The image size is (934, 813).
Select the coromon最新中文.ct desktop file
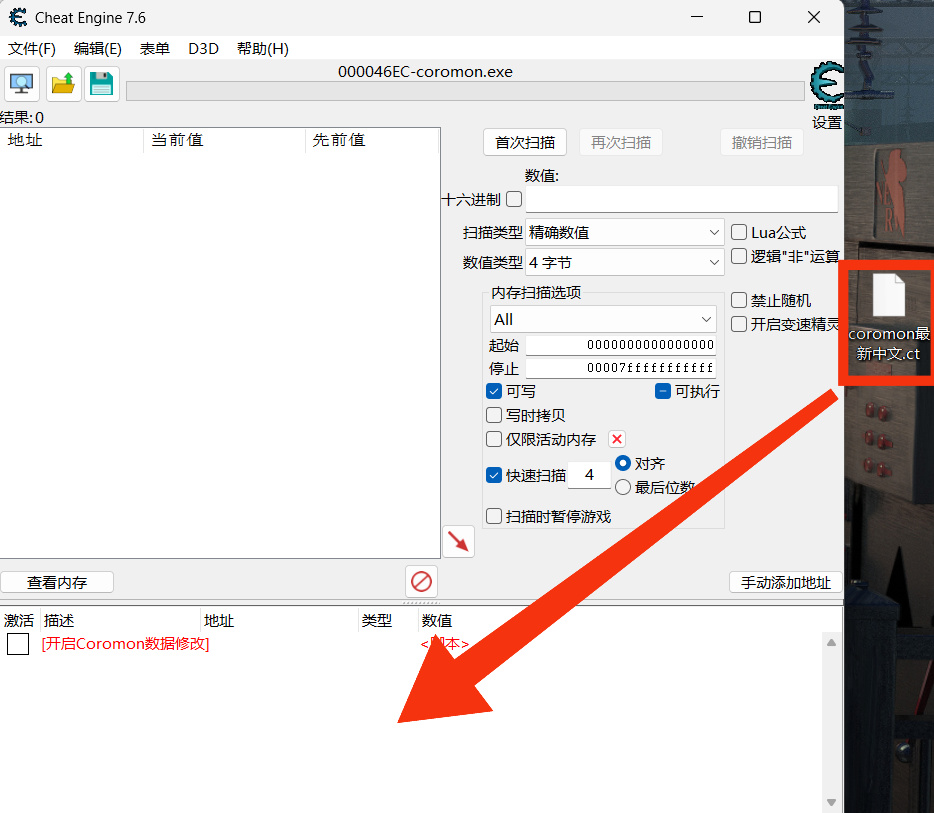[x=888, y=317]
